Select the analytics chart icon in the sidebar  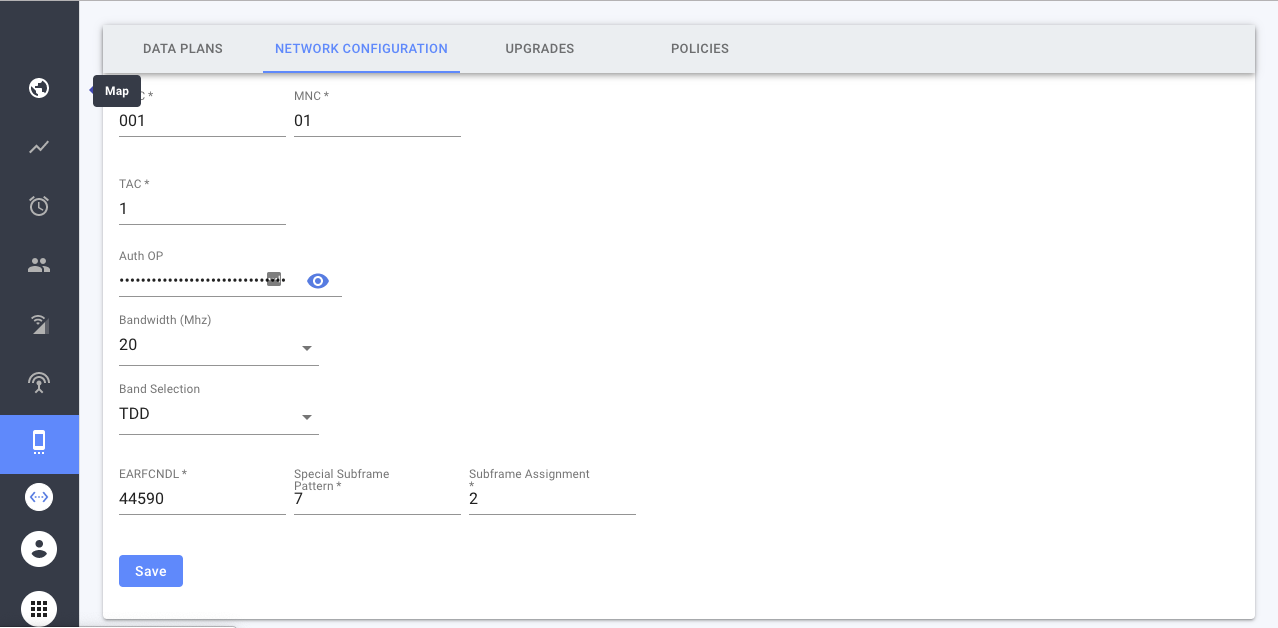(38, 147)
